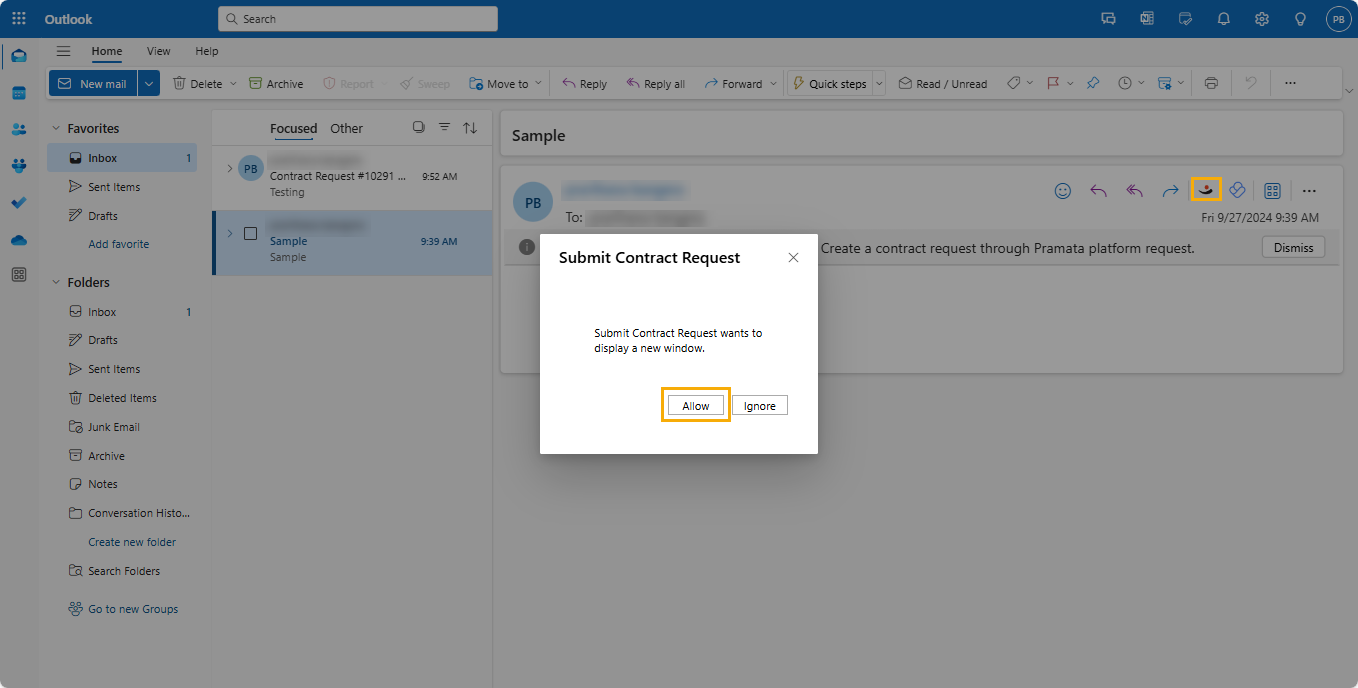The image size is (1358, 688).
Task: Click the Archive toolbar button
Action: 276,84
